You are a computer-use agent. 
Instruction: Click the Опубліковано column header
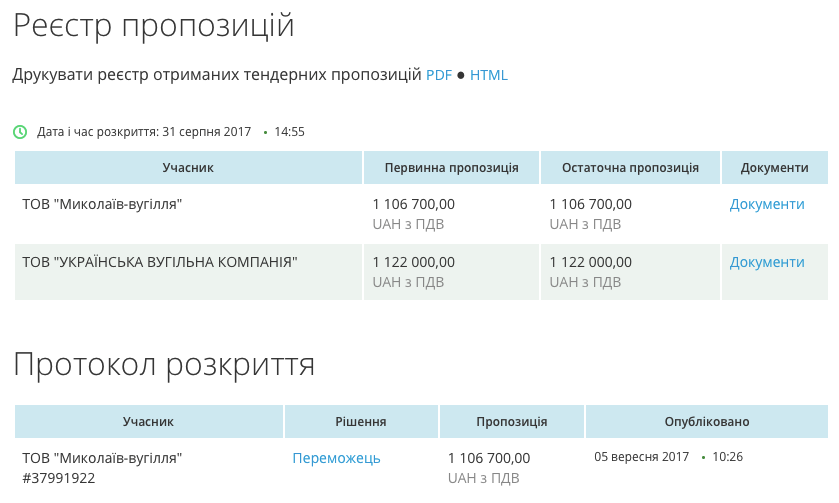tap(706, 422)
